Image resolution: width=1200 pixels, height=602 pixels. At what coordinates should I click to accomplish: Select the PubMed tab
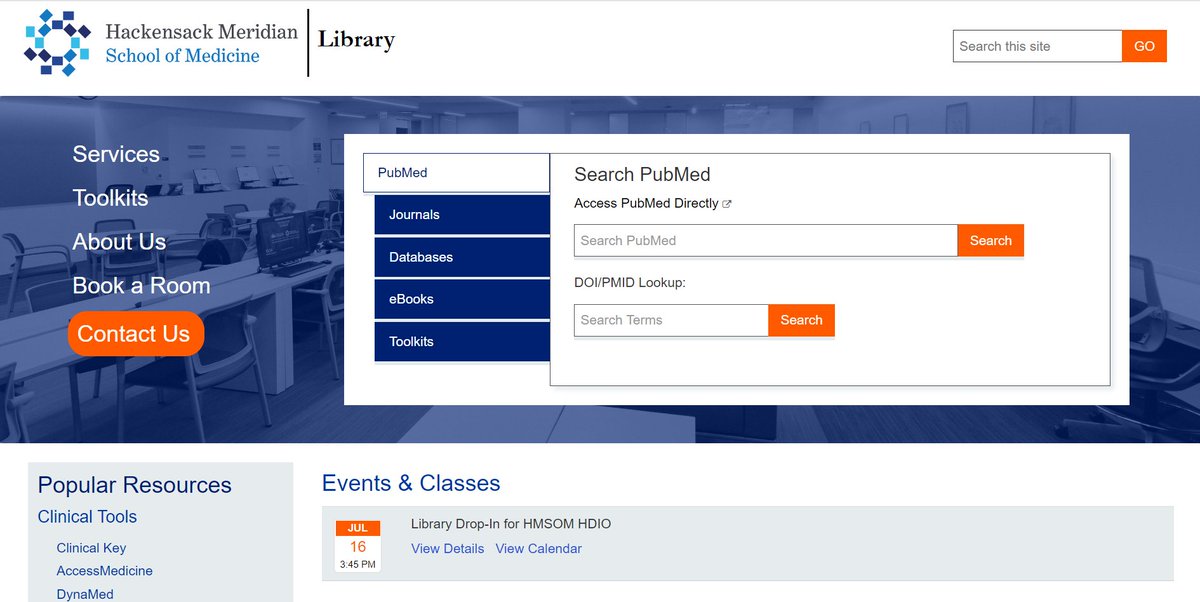click(x=456, y=173)
